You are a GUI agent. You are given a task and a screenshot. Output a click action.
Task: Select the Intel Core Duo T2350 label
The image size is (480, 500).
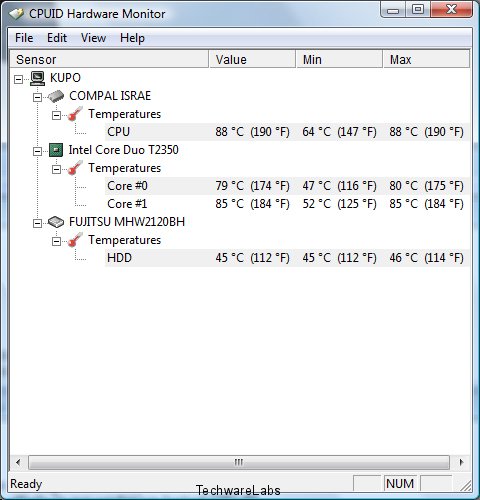pyautogui.click(x=123, y=150)
